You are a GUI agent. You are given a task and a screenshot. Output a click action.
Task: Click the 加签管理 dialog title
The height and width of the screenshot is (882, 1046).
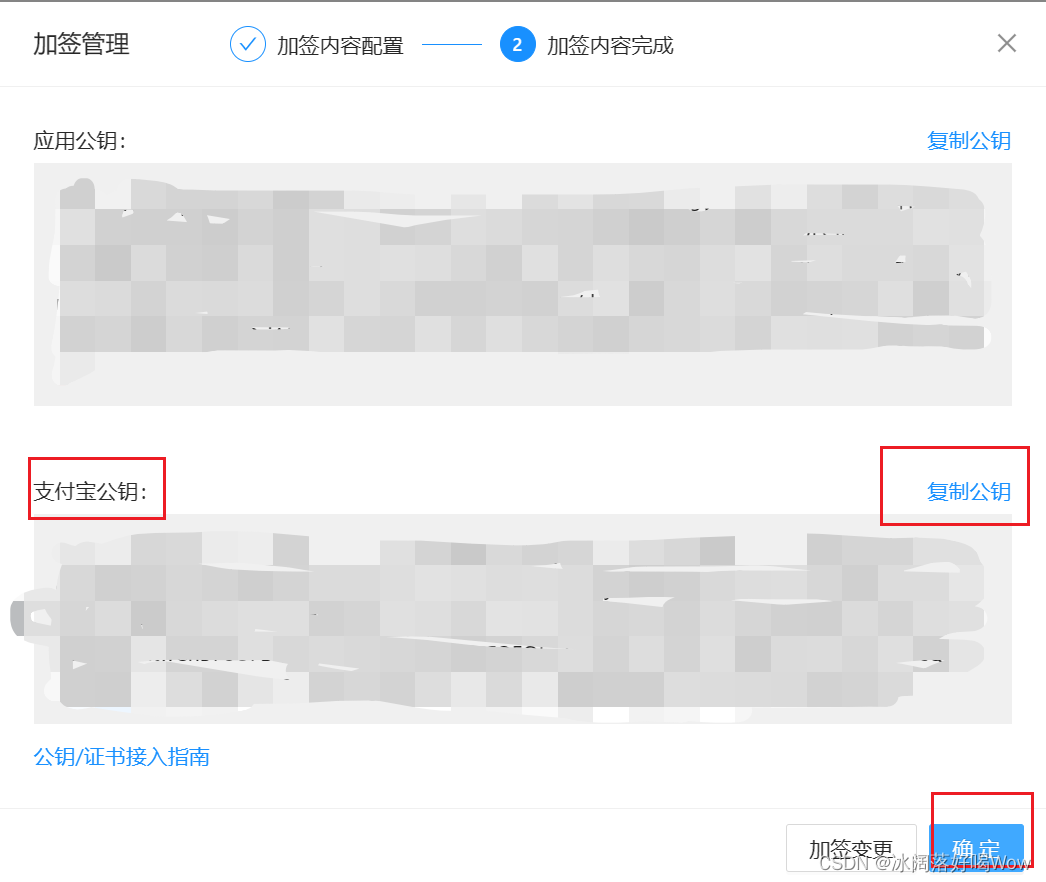coord(81,44)
